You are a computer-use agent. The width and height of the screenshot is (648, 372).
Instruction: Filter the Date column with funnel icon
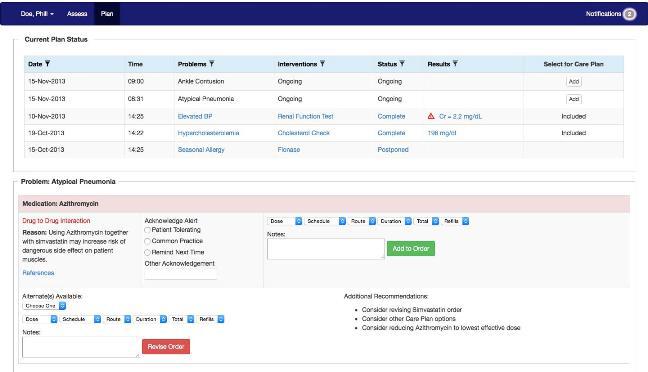click(x=48, y=64)
